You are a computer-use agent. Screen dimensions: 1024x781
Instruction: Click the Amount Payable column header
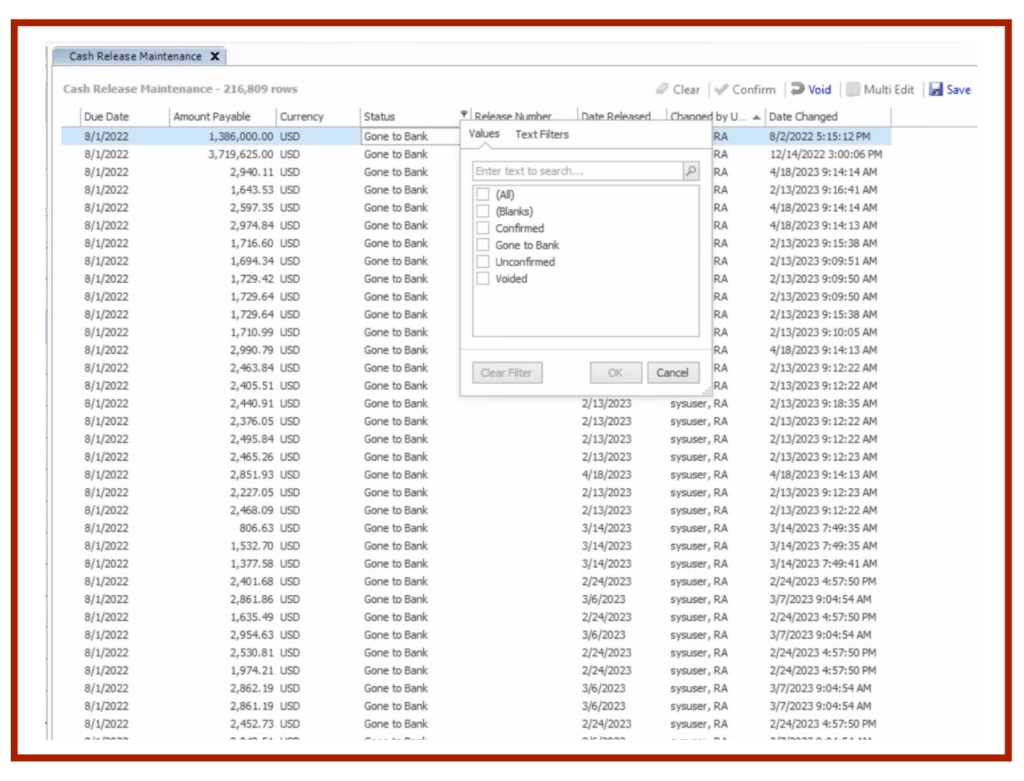click(x=212, y=117)
